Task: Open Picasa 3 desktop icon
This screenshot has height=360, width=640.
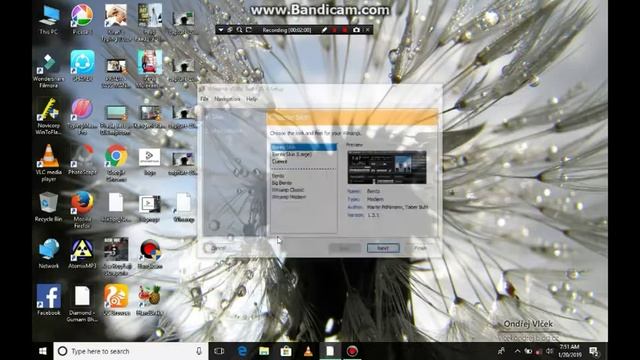Action: pos(82,20)
